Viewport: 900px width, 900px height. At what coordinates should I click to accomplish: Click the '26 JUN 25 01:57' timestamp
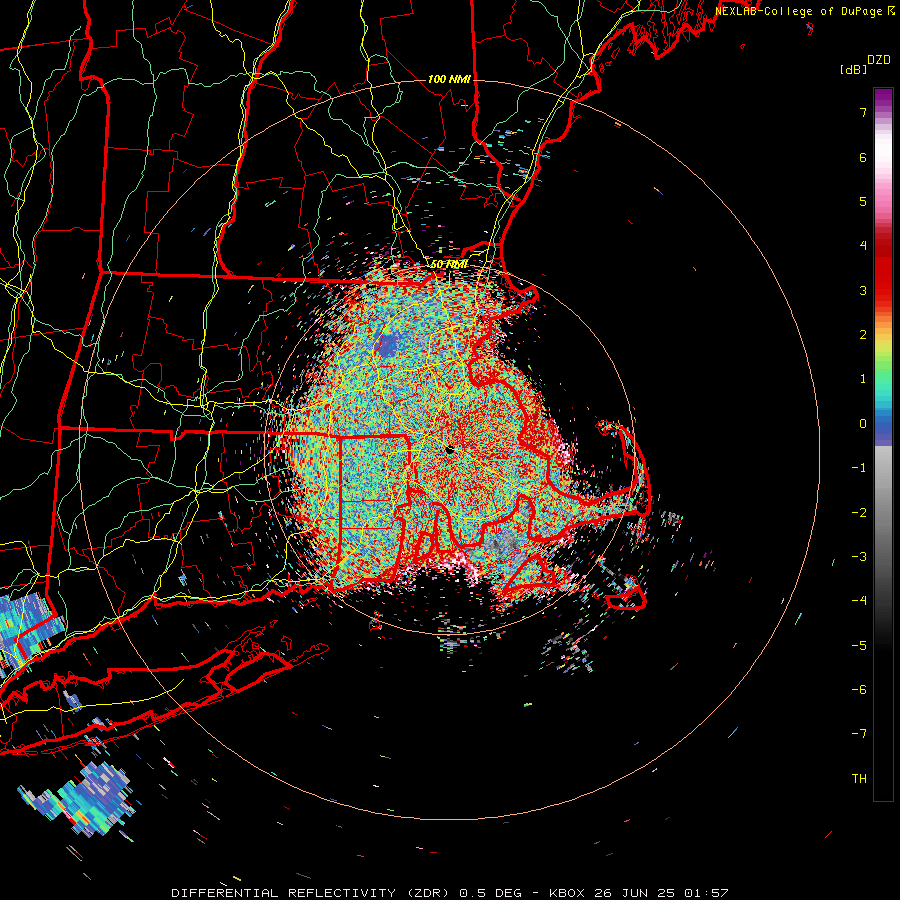660,893
